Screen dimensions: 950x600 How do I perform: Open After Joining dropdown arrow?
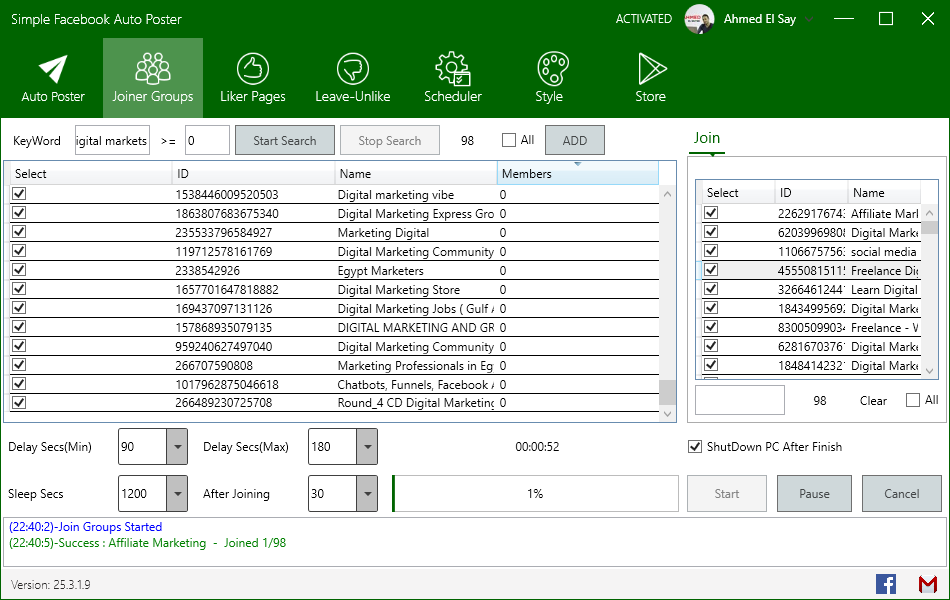(367, 493)
